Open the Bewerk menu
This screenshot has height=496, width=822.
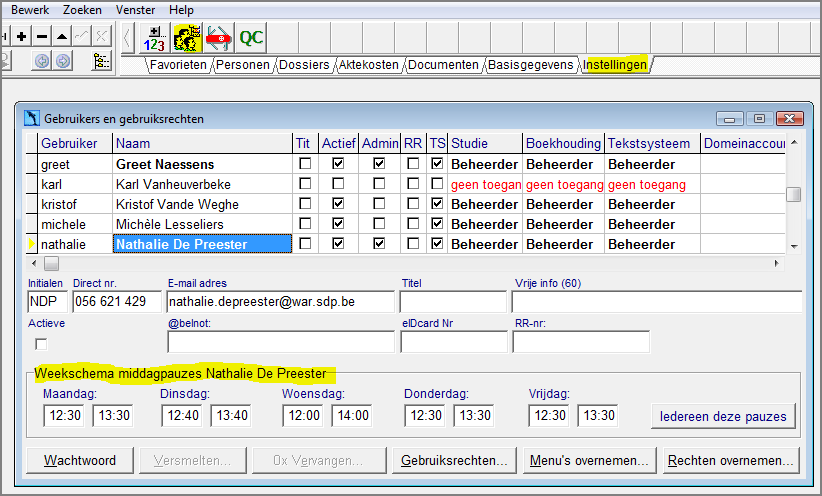(30, 10)
